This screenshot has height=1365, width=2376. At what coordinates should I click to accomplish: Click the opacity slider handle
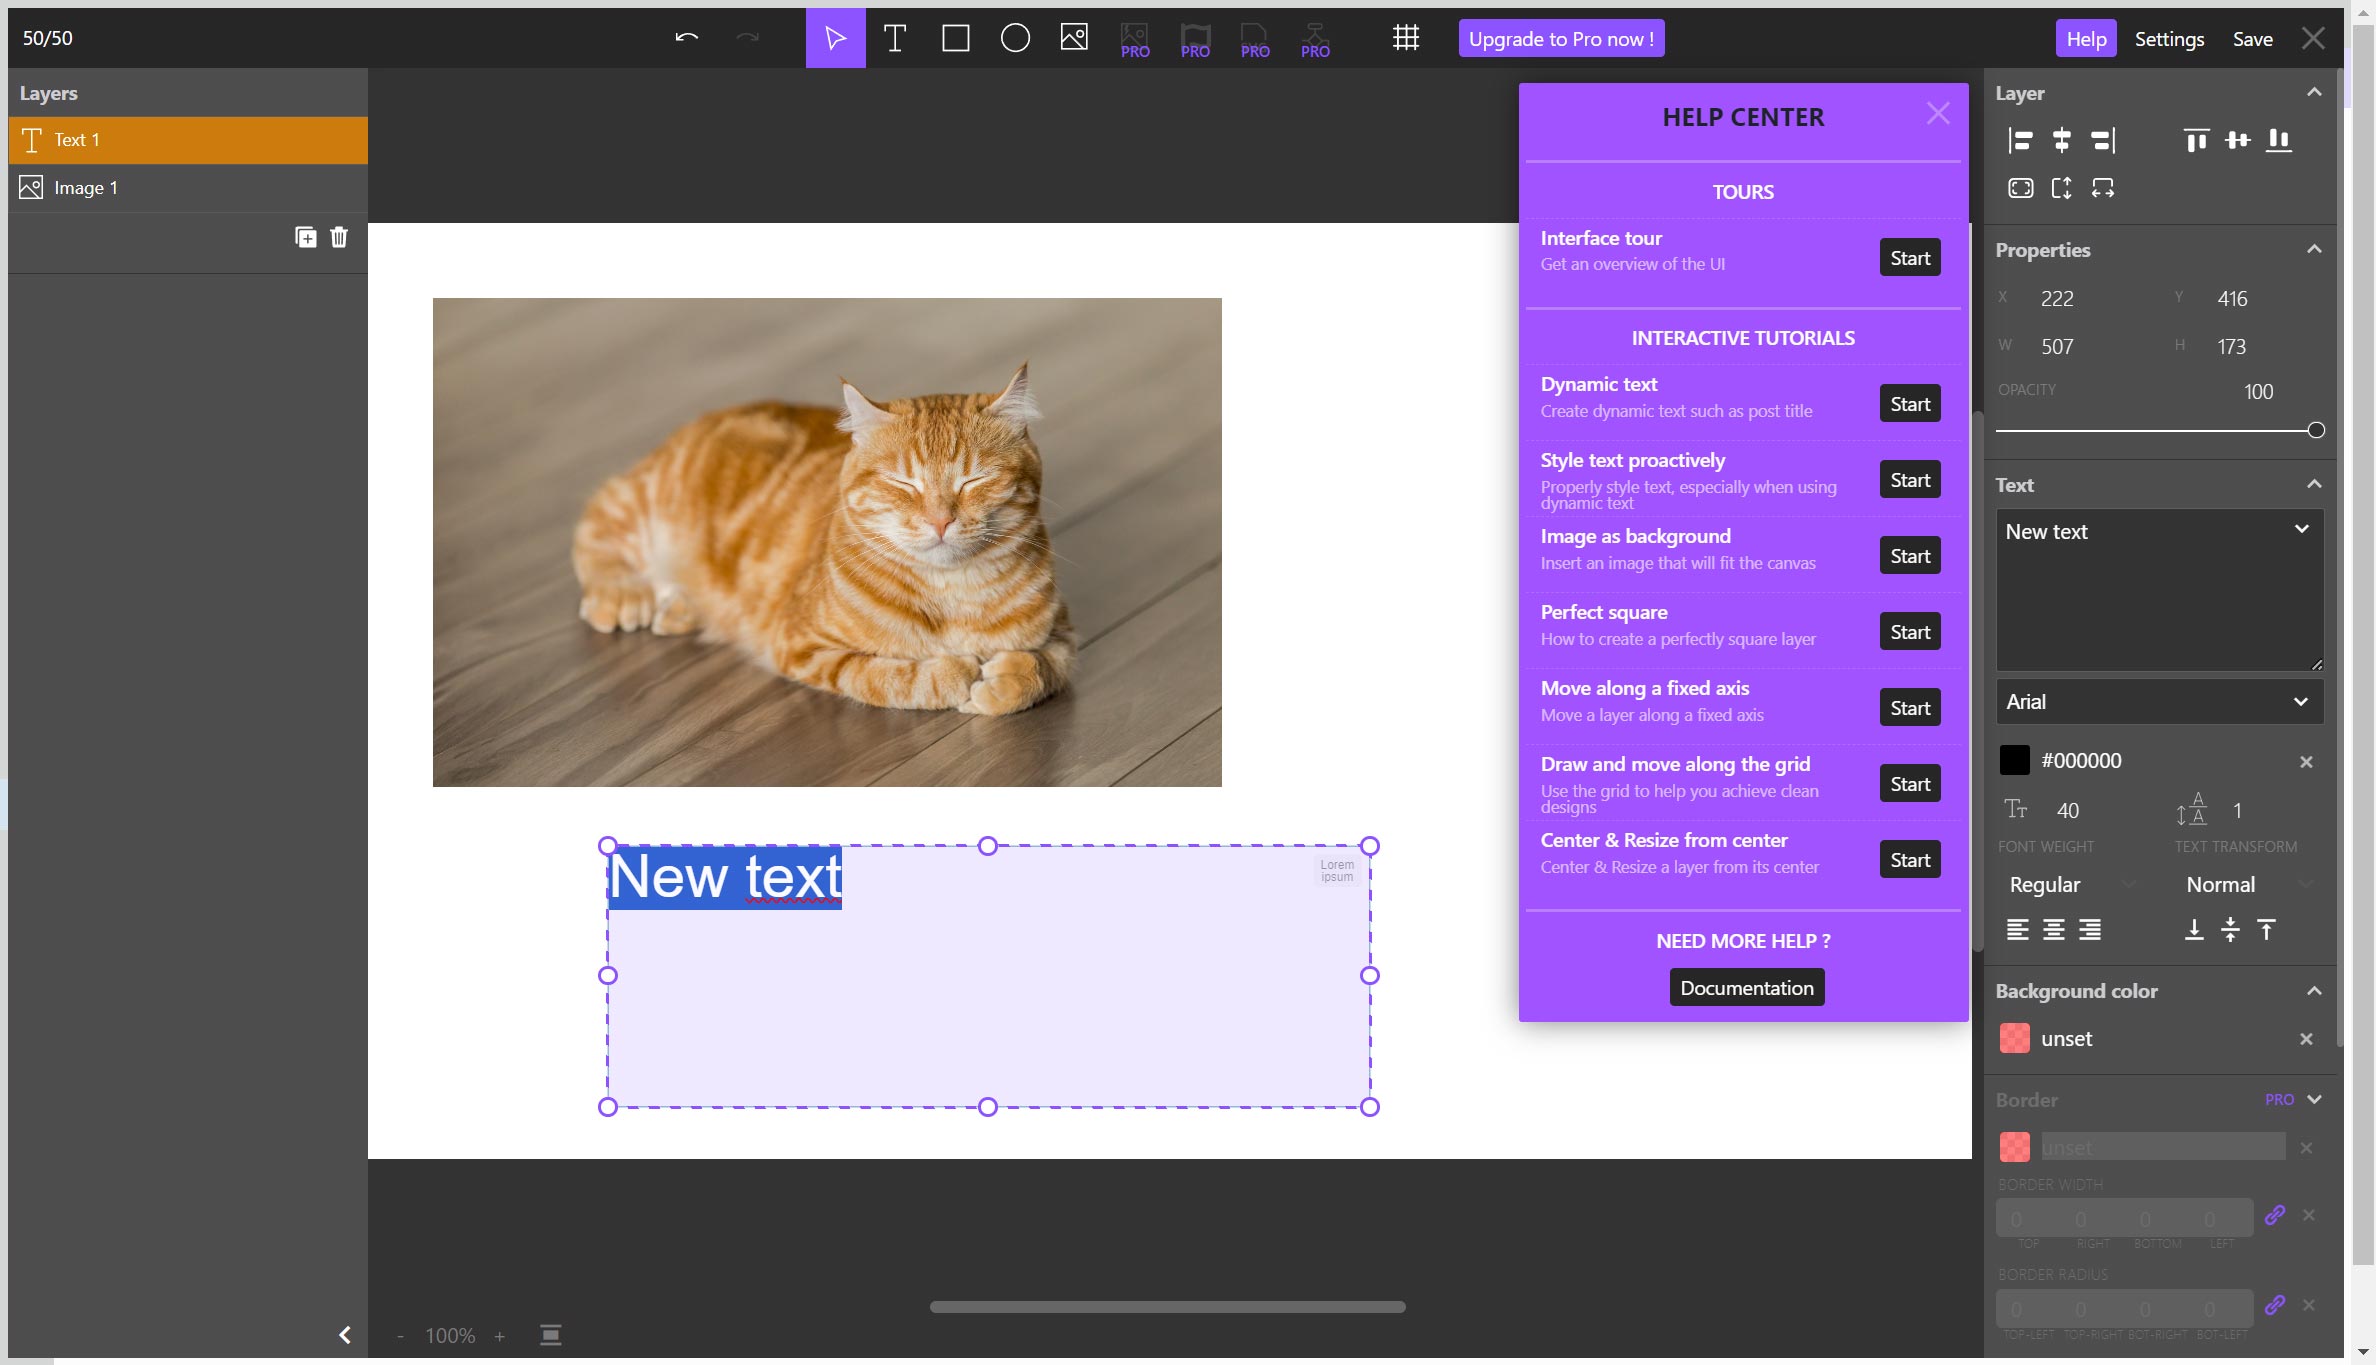2316,430
